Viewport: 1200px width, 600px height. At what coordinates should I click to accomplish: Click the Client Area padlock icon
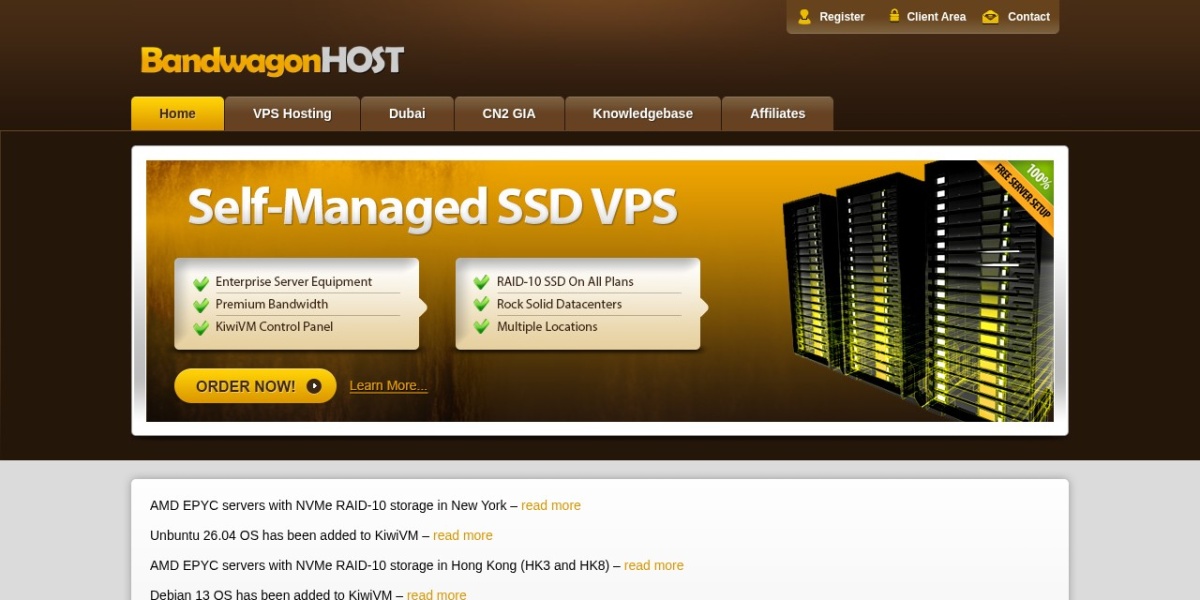pyautogui.click(x=894, y=16)
